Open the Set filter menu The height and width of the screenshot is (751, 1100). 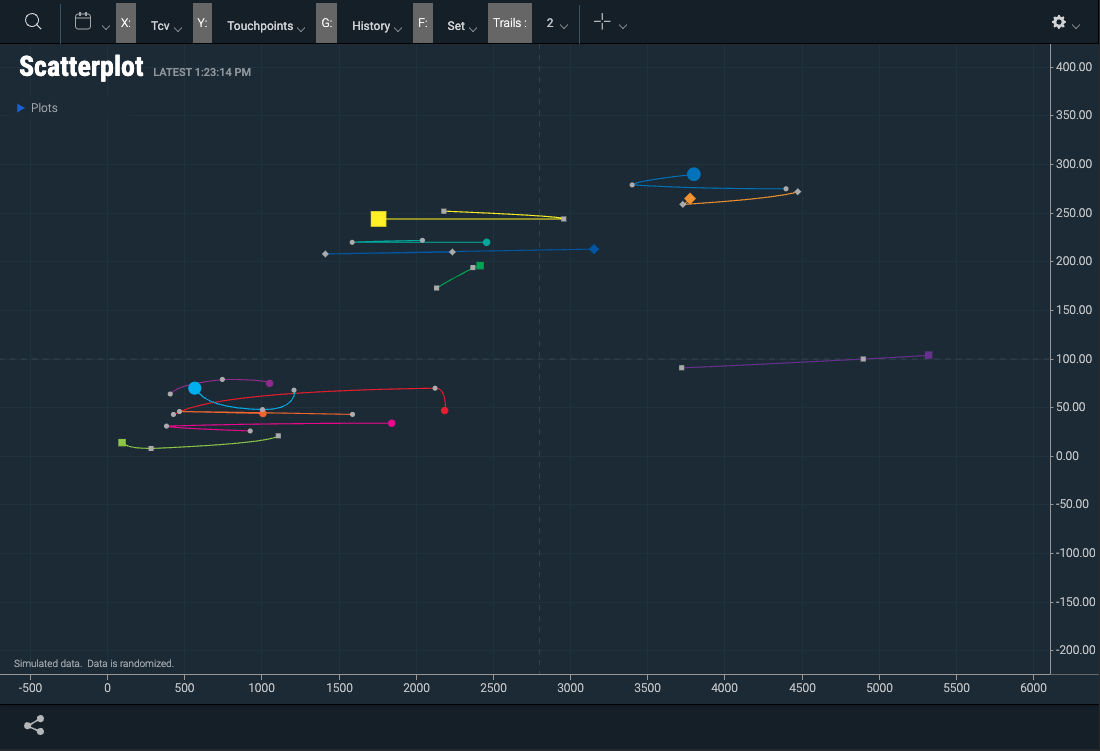click(460, 27)
